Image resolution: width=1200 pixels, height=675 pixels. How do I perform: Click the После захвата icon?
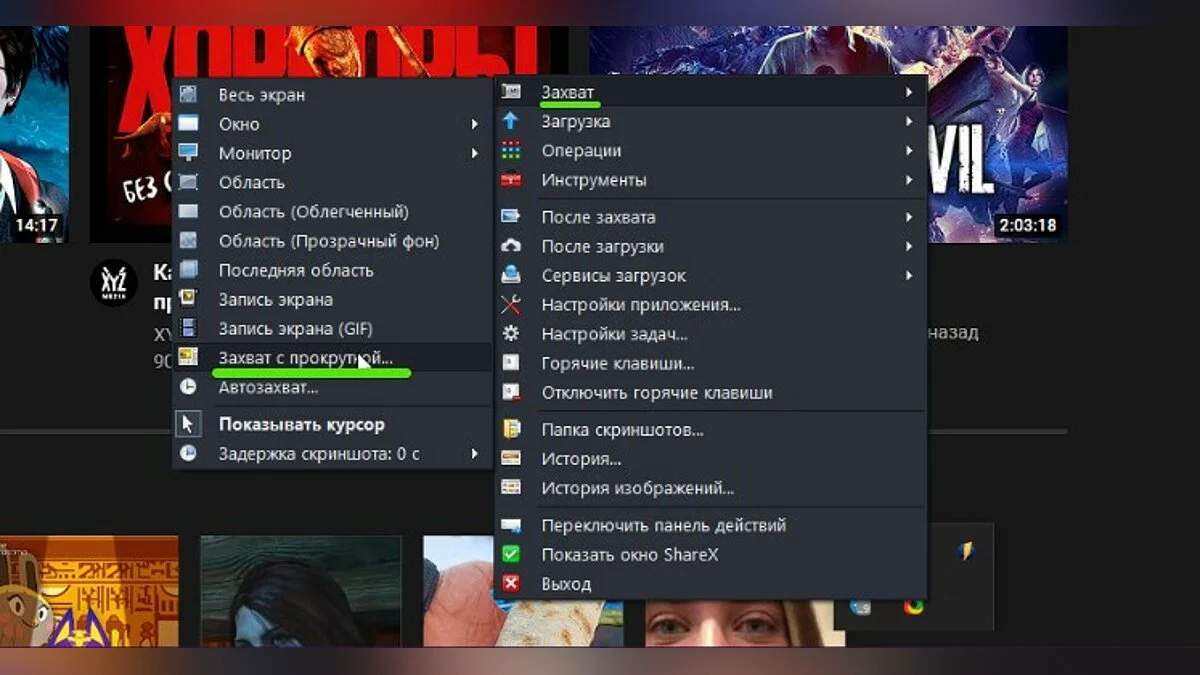tap(511, 217)
